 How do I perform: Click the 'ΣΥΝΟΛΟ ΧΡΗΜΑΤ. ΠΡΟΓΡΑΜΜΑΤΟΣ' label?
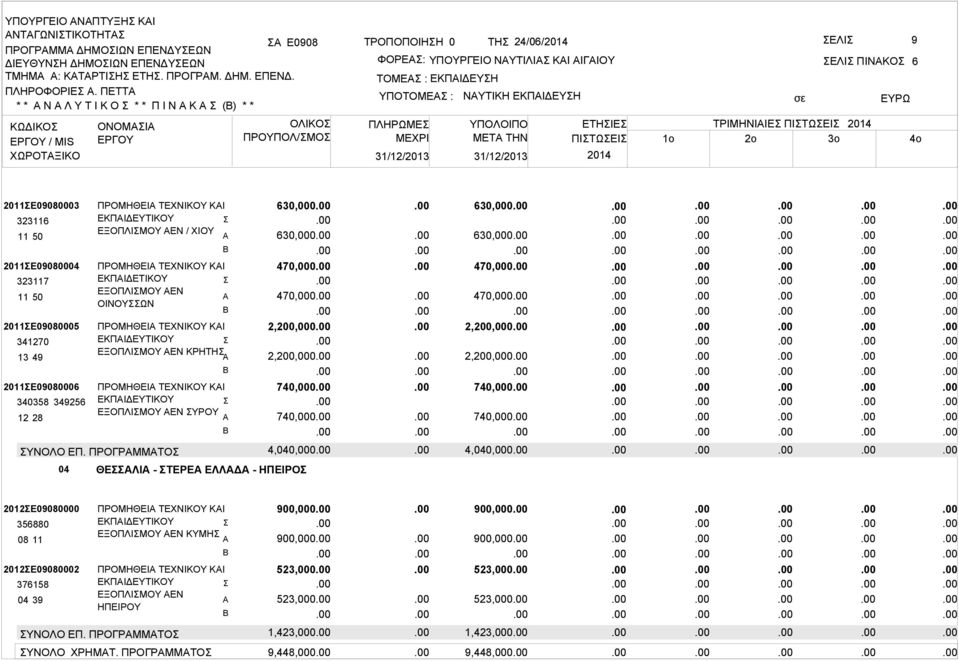coord(116,652)
